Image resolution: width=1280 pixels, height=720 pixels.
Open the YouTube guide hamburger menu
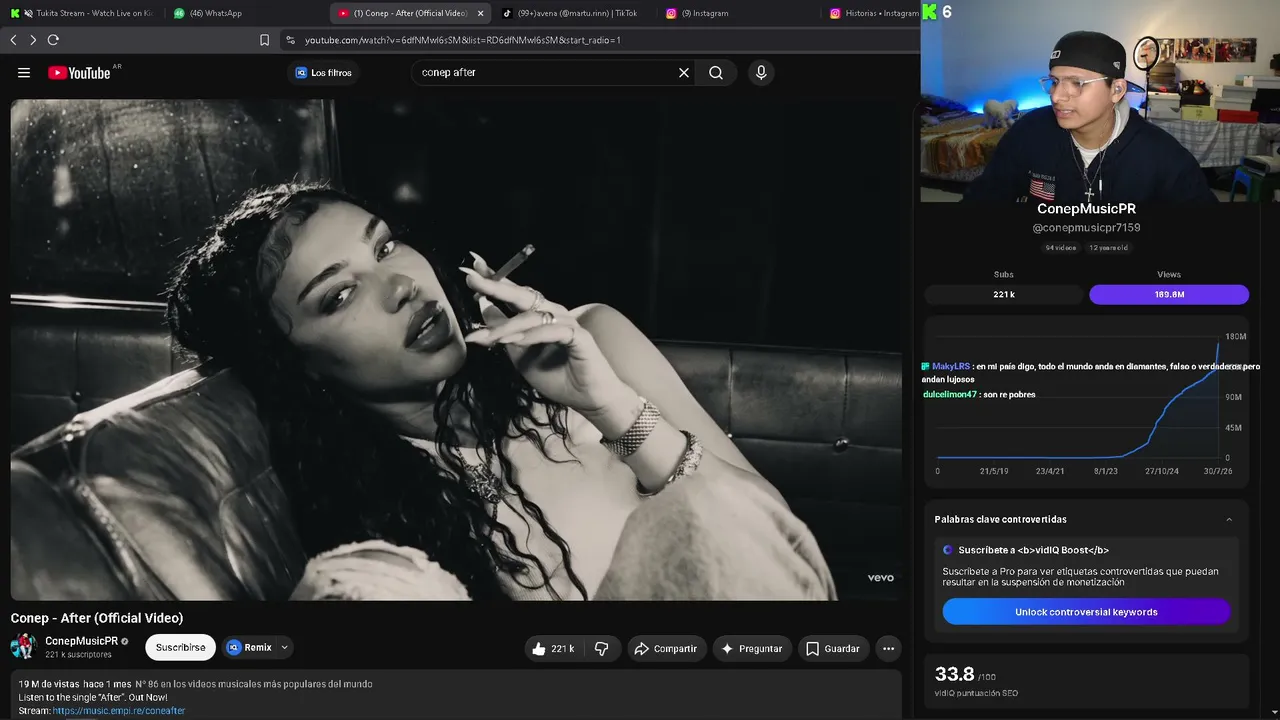[24, 73]
